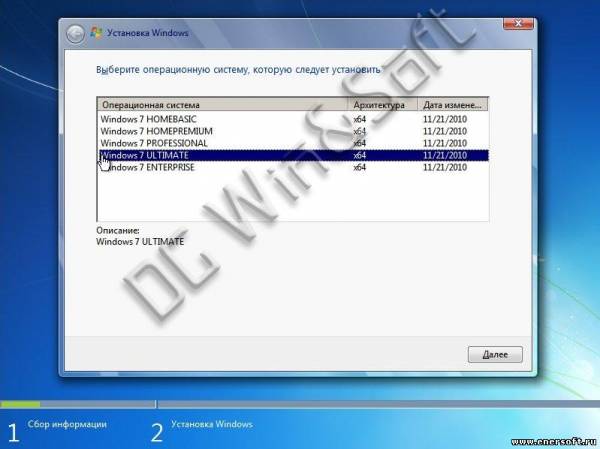Image resolution: width=600 pixels, height=449 pixels.
Task: Click the description text Windows 7 ULTIMATE
Action: coord(140,242)
